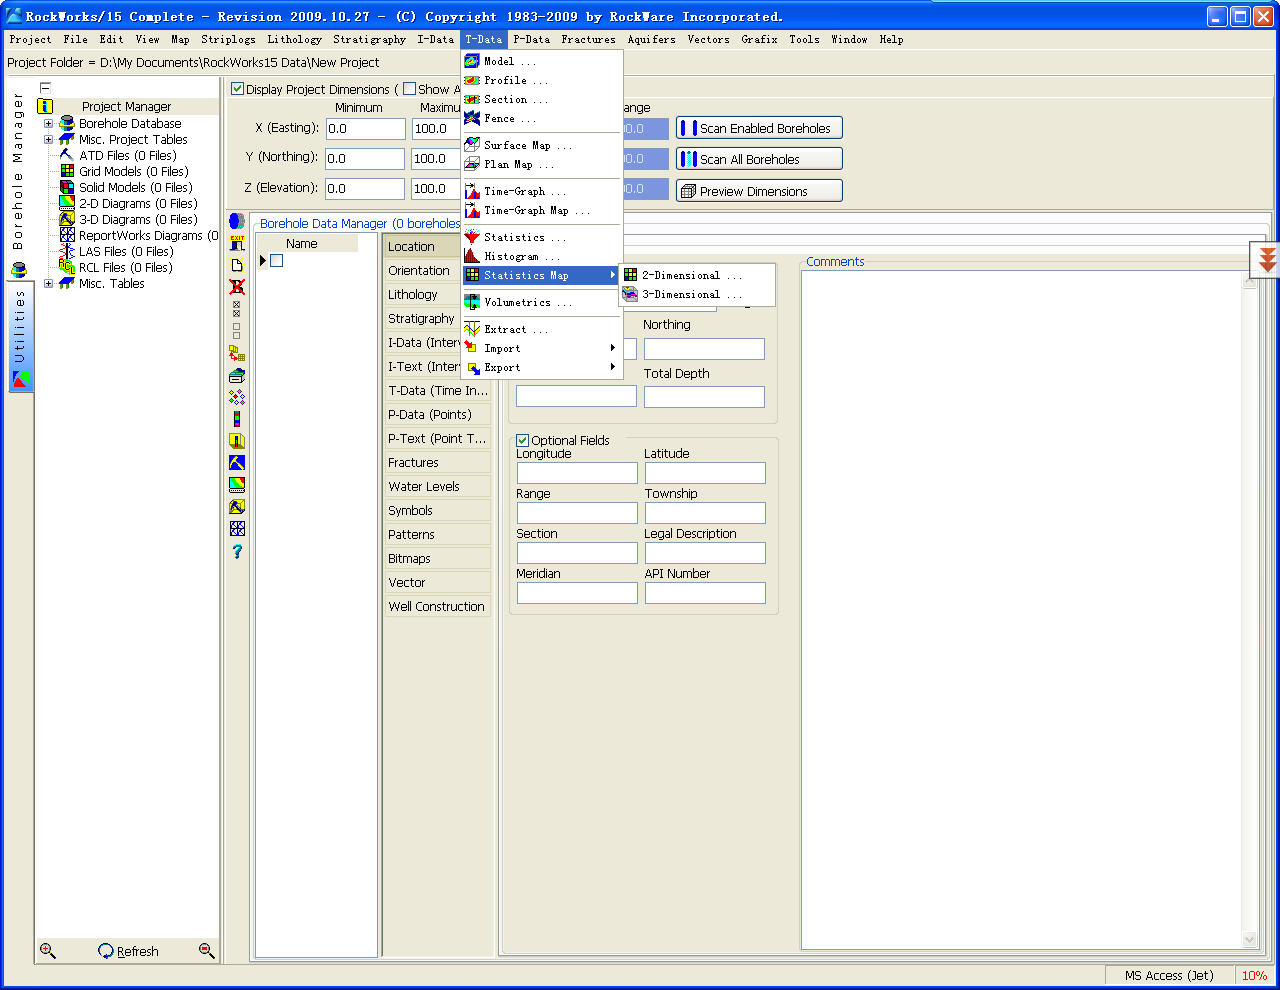Open the Import submenu

tap(542, 348)
